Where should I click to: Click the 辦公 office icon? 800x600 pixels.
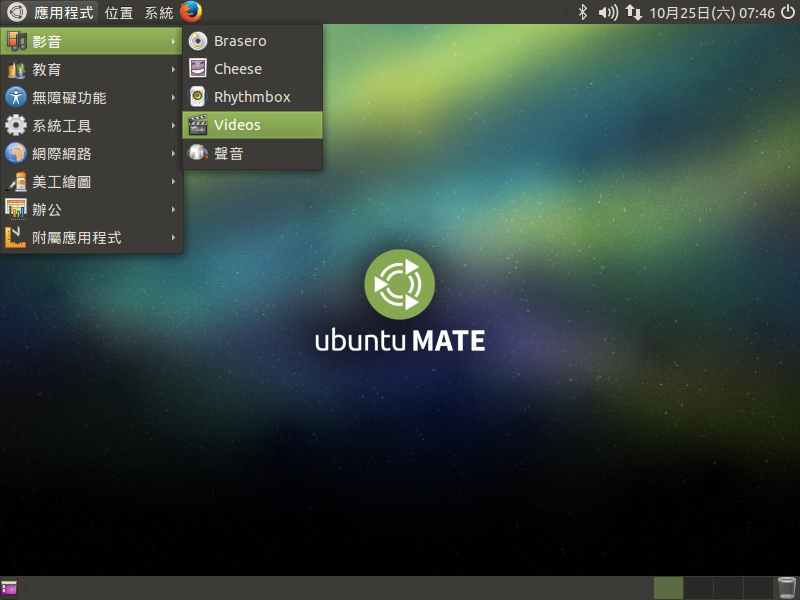click(16, 209)
